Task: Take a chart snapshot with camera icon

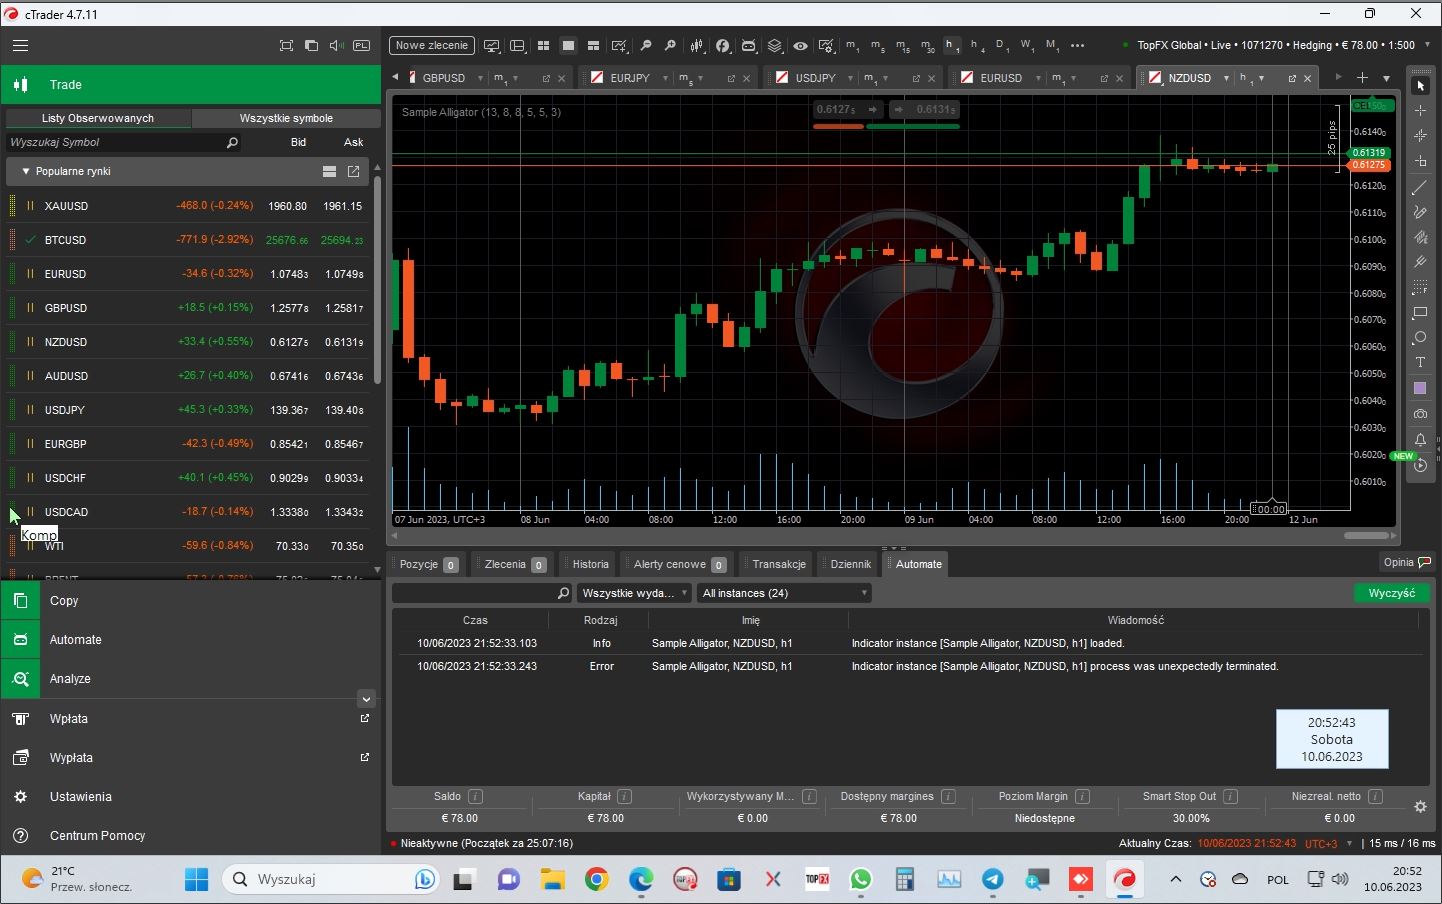Action: pos(1420,413)
